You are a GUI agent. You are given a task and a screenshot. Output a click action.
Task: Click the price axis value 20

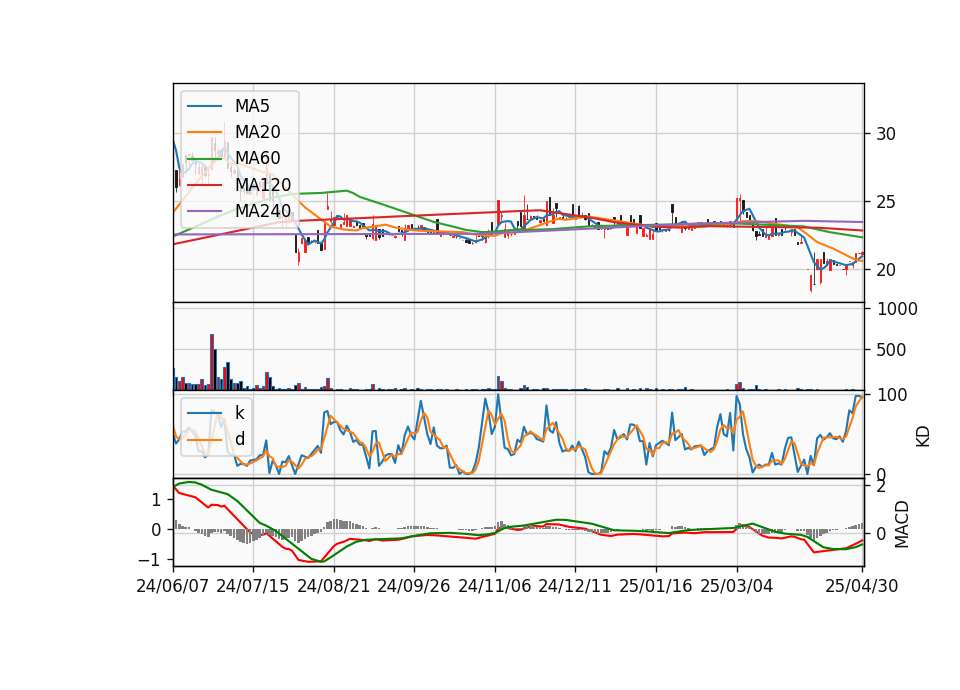886,270
